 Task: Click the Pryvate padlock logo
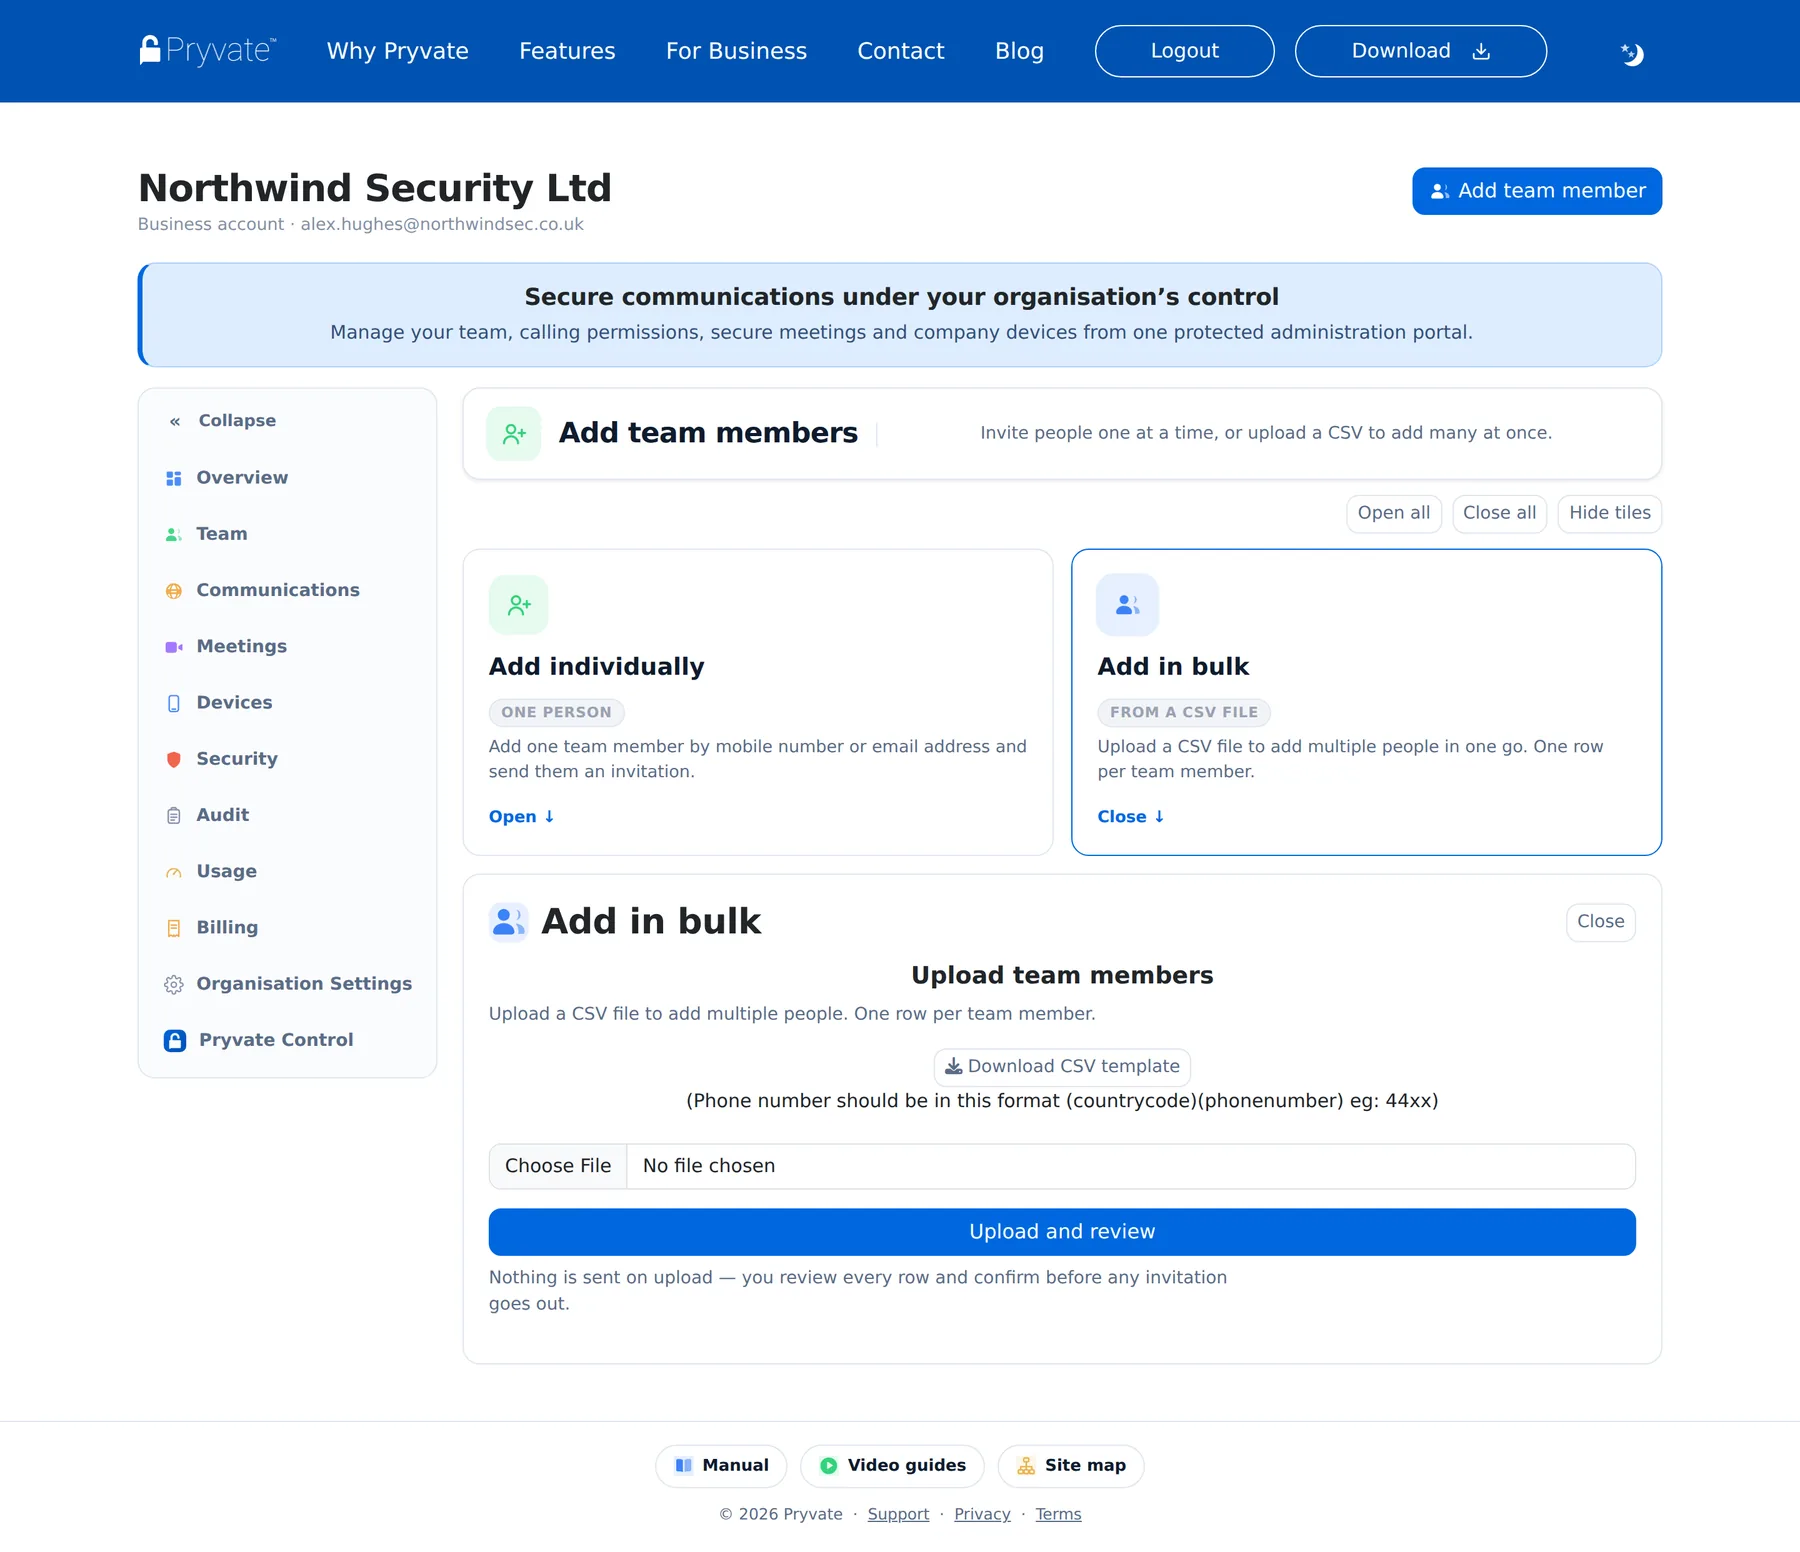click(x=208, y=50)
